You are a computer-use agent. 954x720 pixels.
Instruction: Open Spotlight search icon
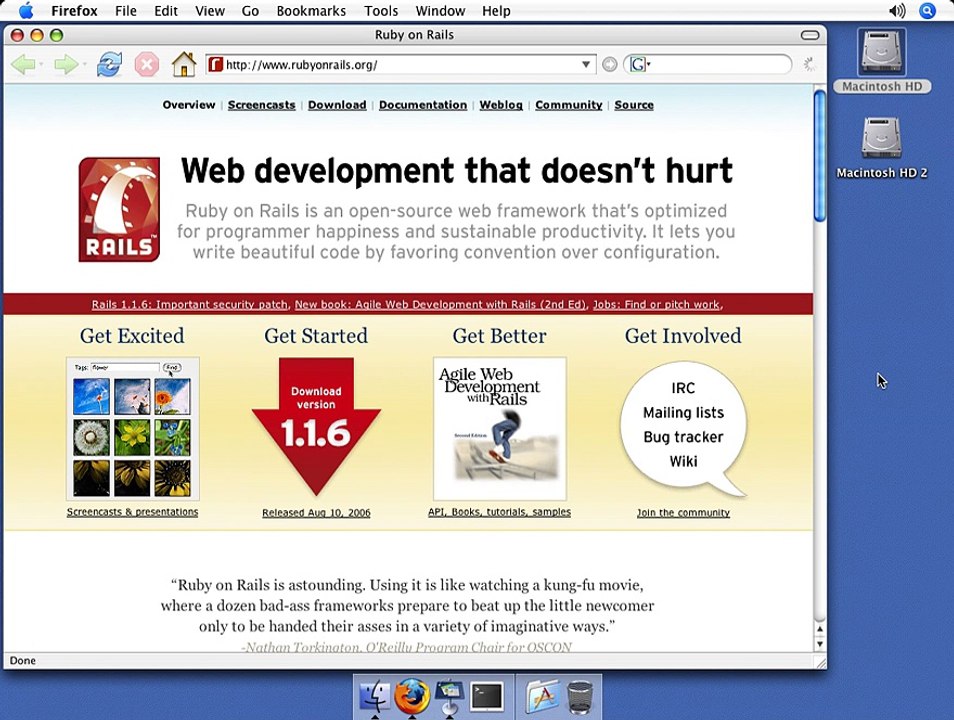(x=927, y=11)
